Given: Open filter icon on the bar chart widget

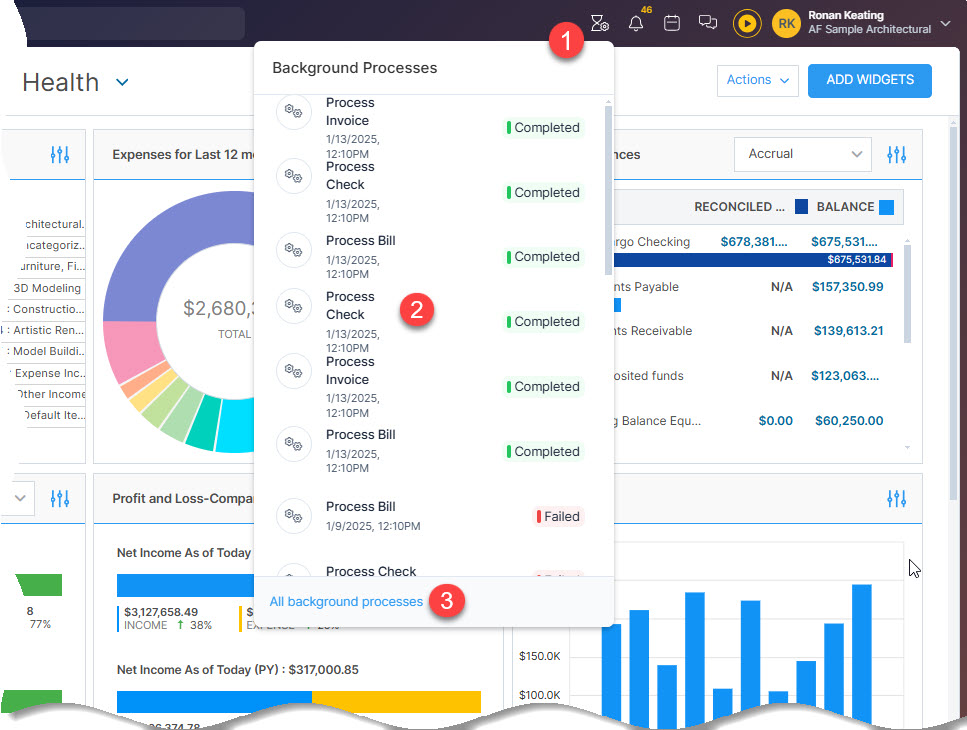Looking at the screenshot, I should click(x=896, y=498).
